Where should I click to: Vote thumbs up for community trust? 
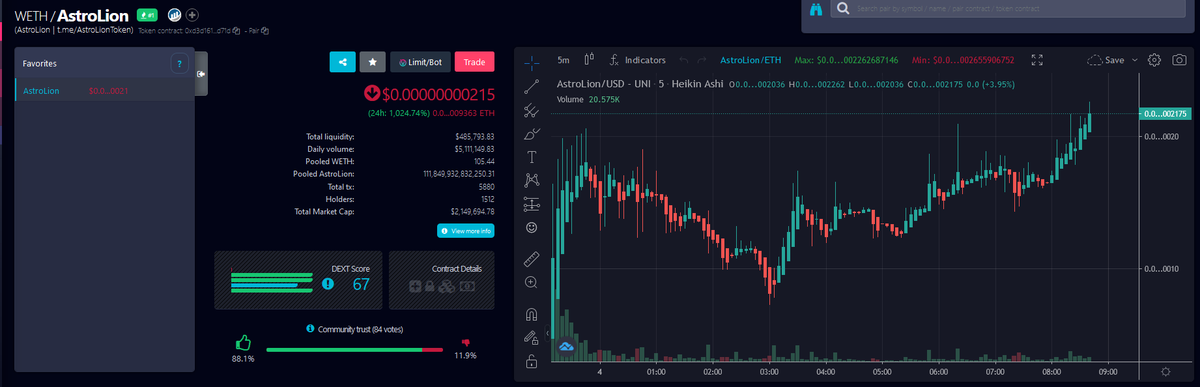(x=242, y=342)
